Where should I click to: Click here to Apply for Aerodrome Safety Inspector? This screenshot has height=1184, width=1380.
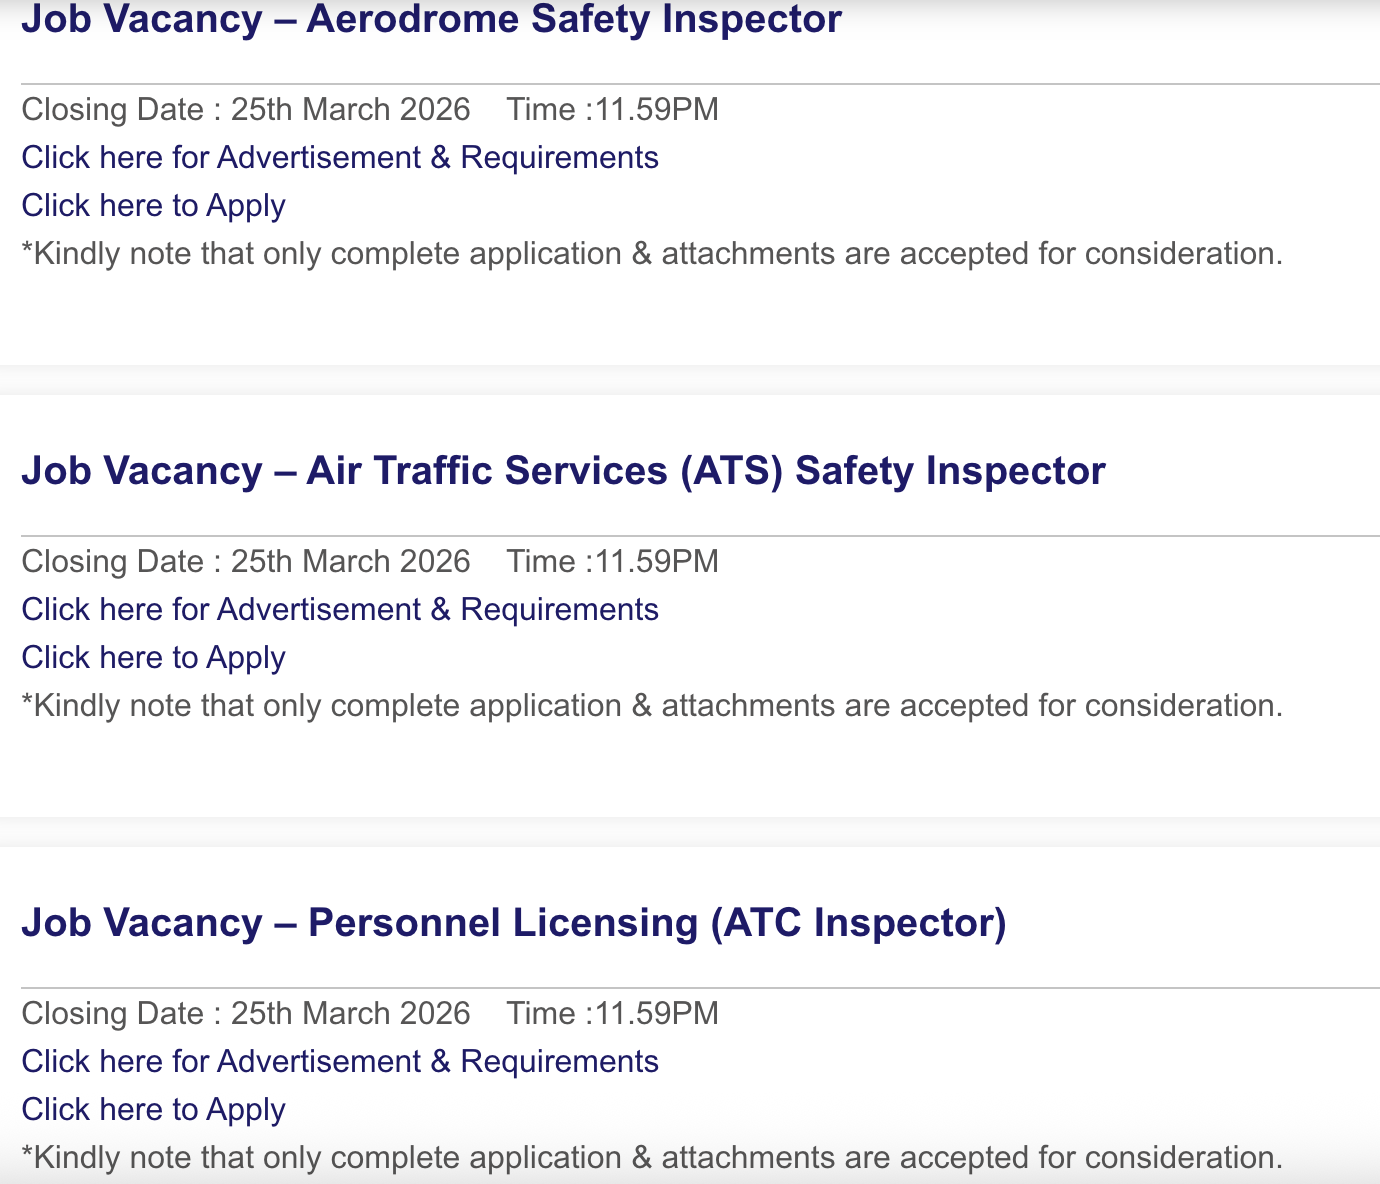(154, 206)
